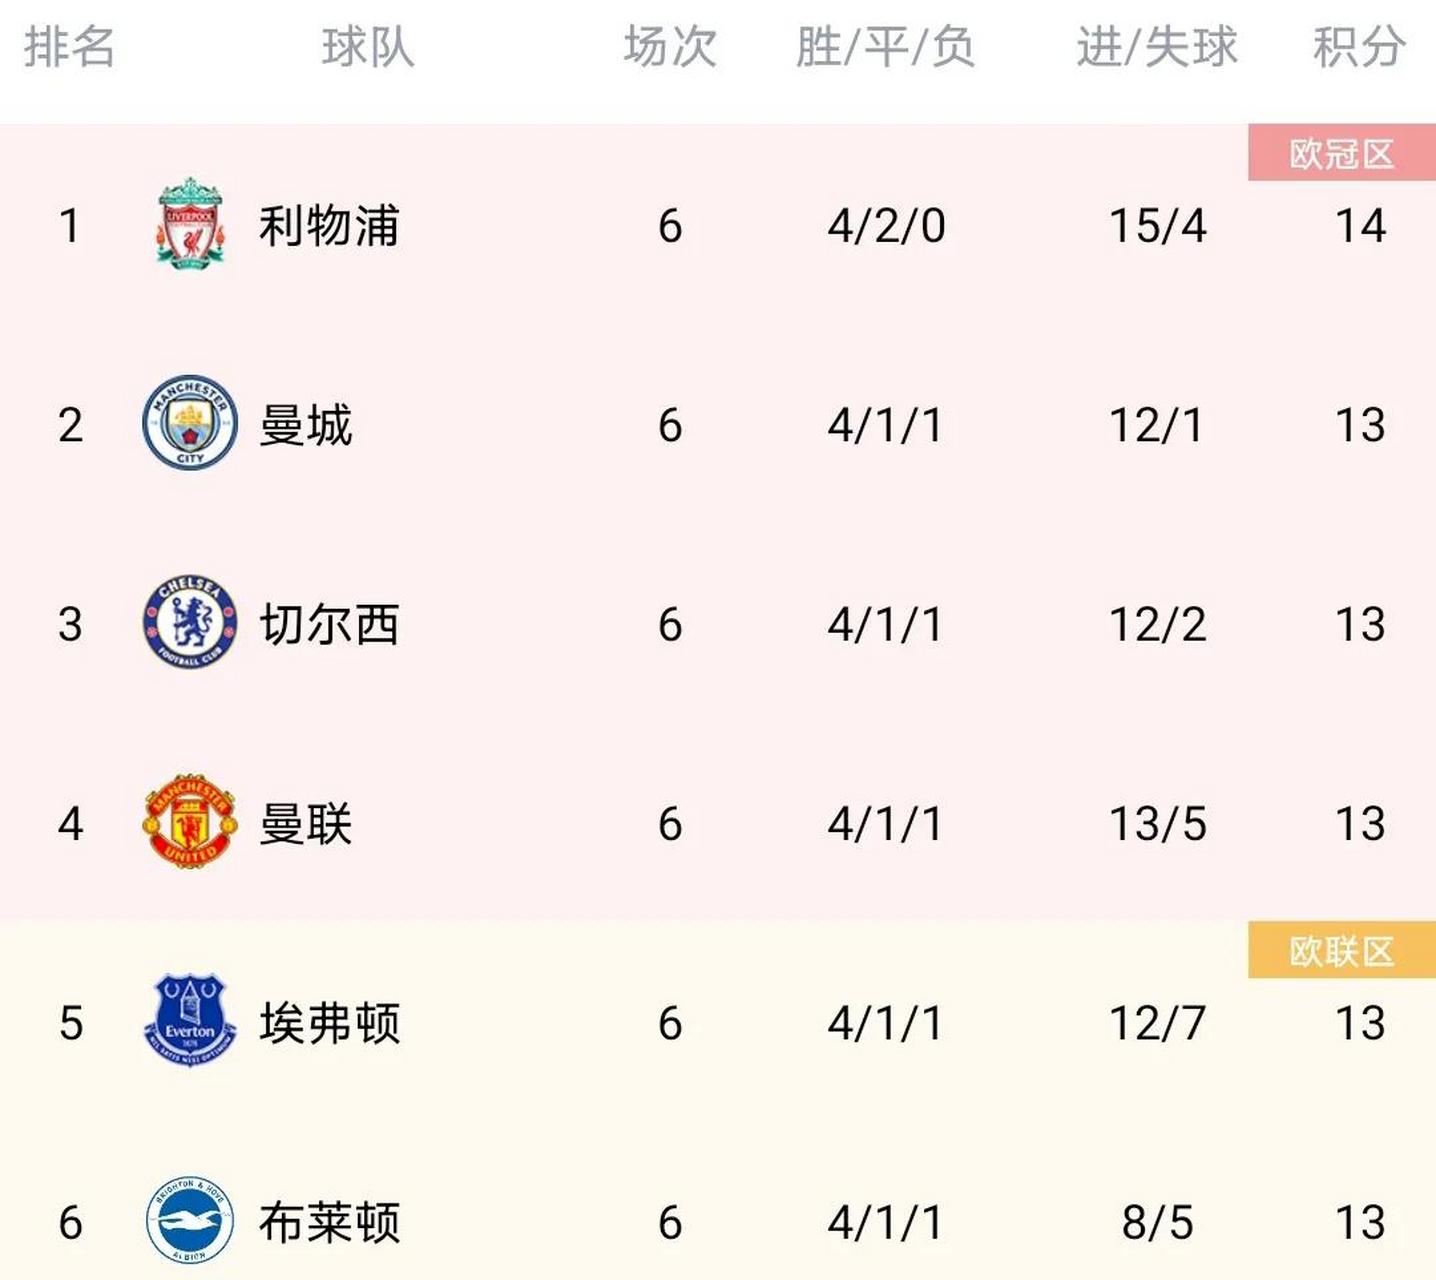Click the Liverpool club crest
The height and width of the screenshot is (1280, 1436).
click(190, 224)
